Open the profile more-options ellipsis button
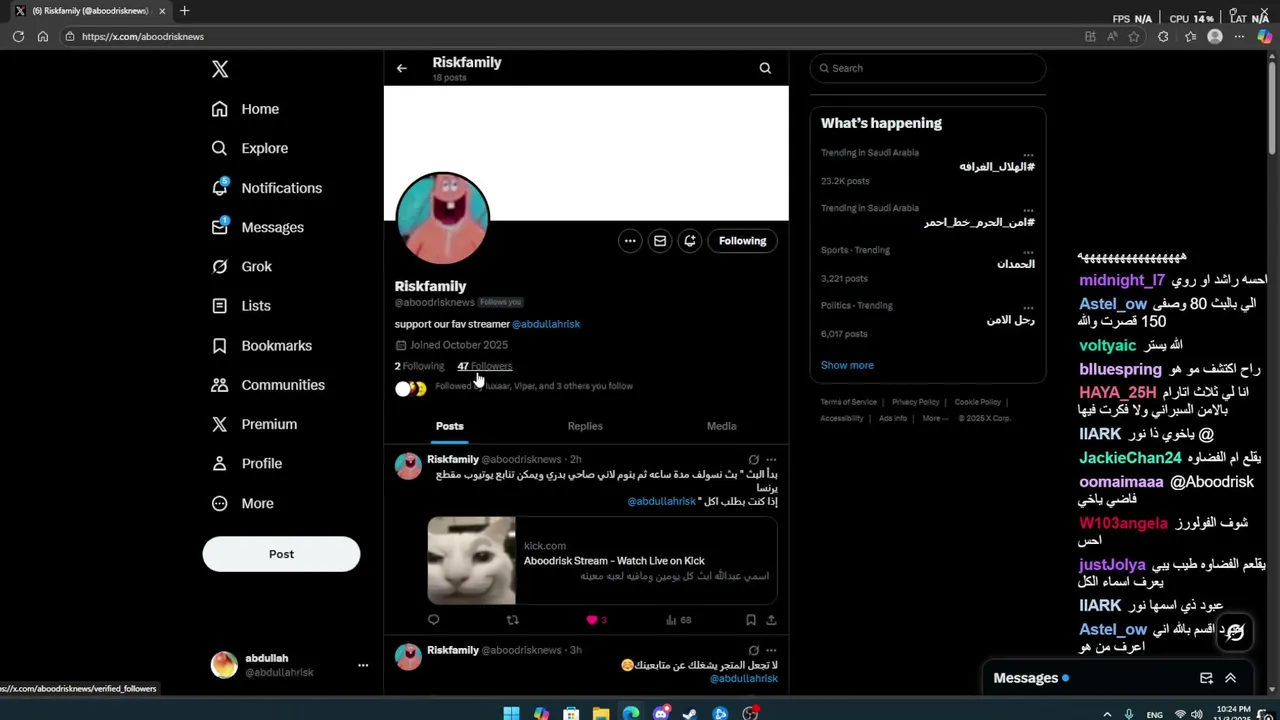The image size is (1280, 720). [630, 241]
